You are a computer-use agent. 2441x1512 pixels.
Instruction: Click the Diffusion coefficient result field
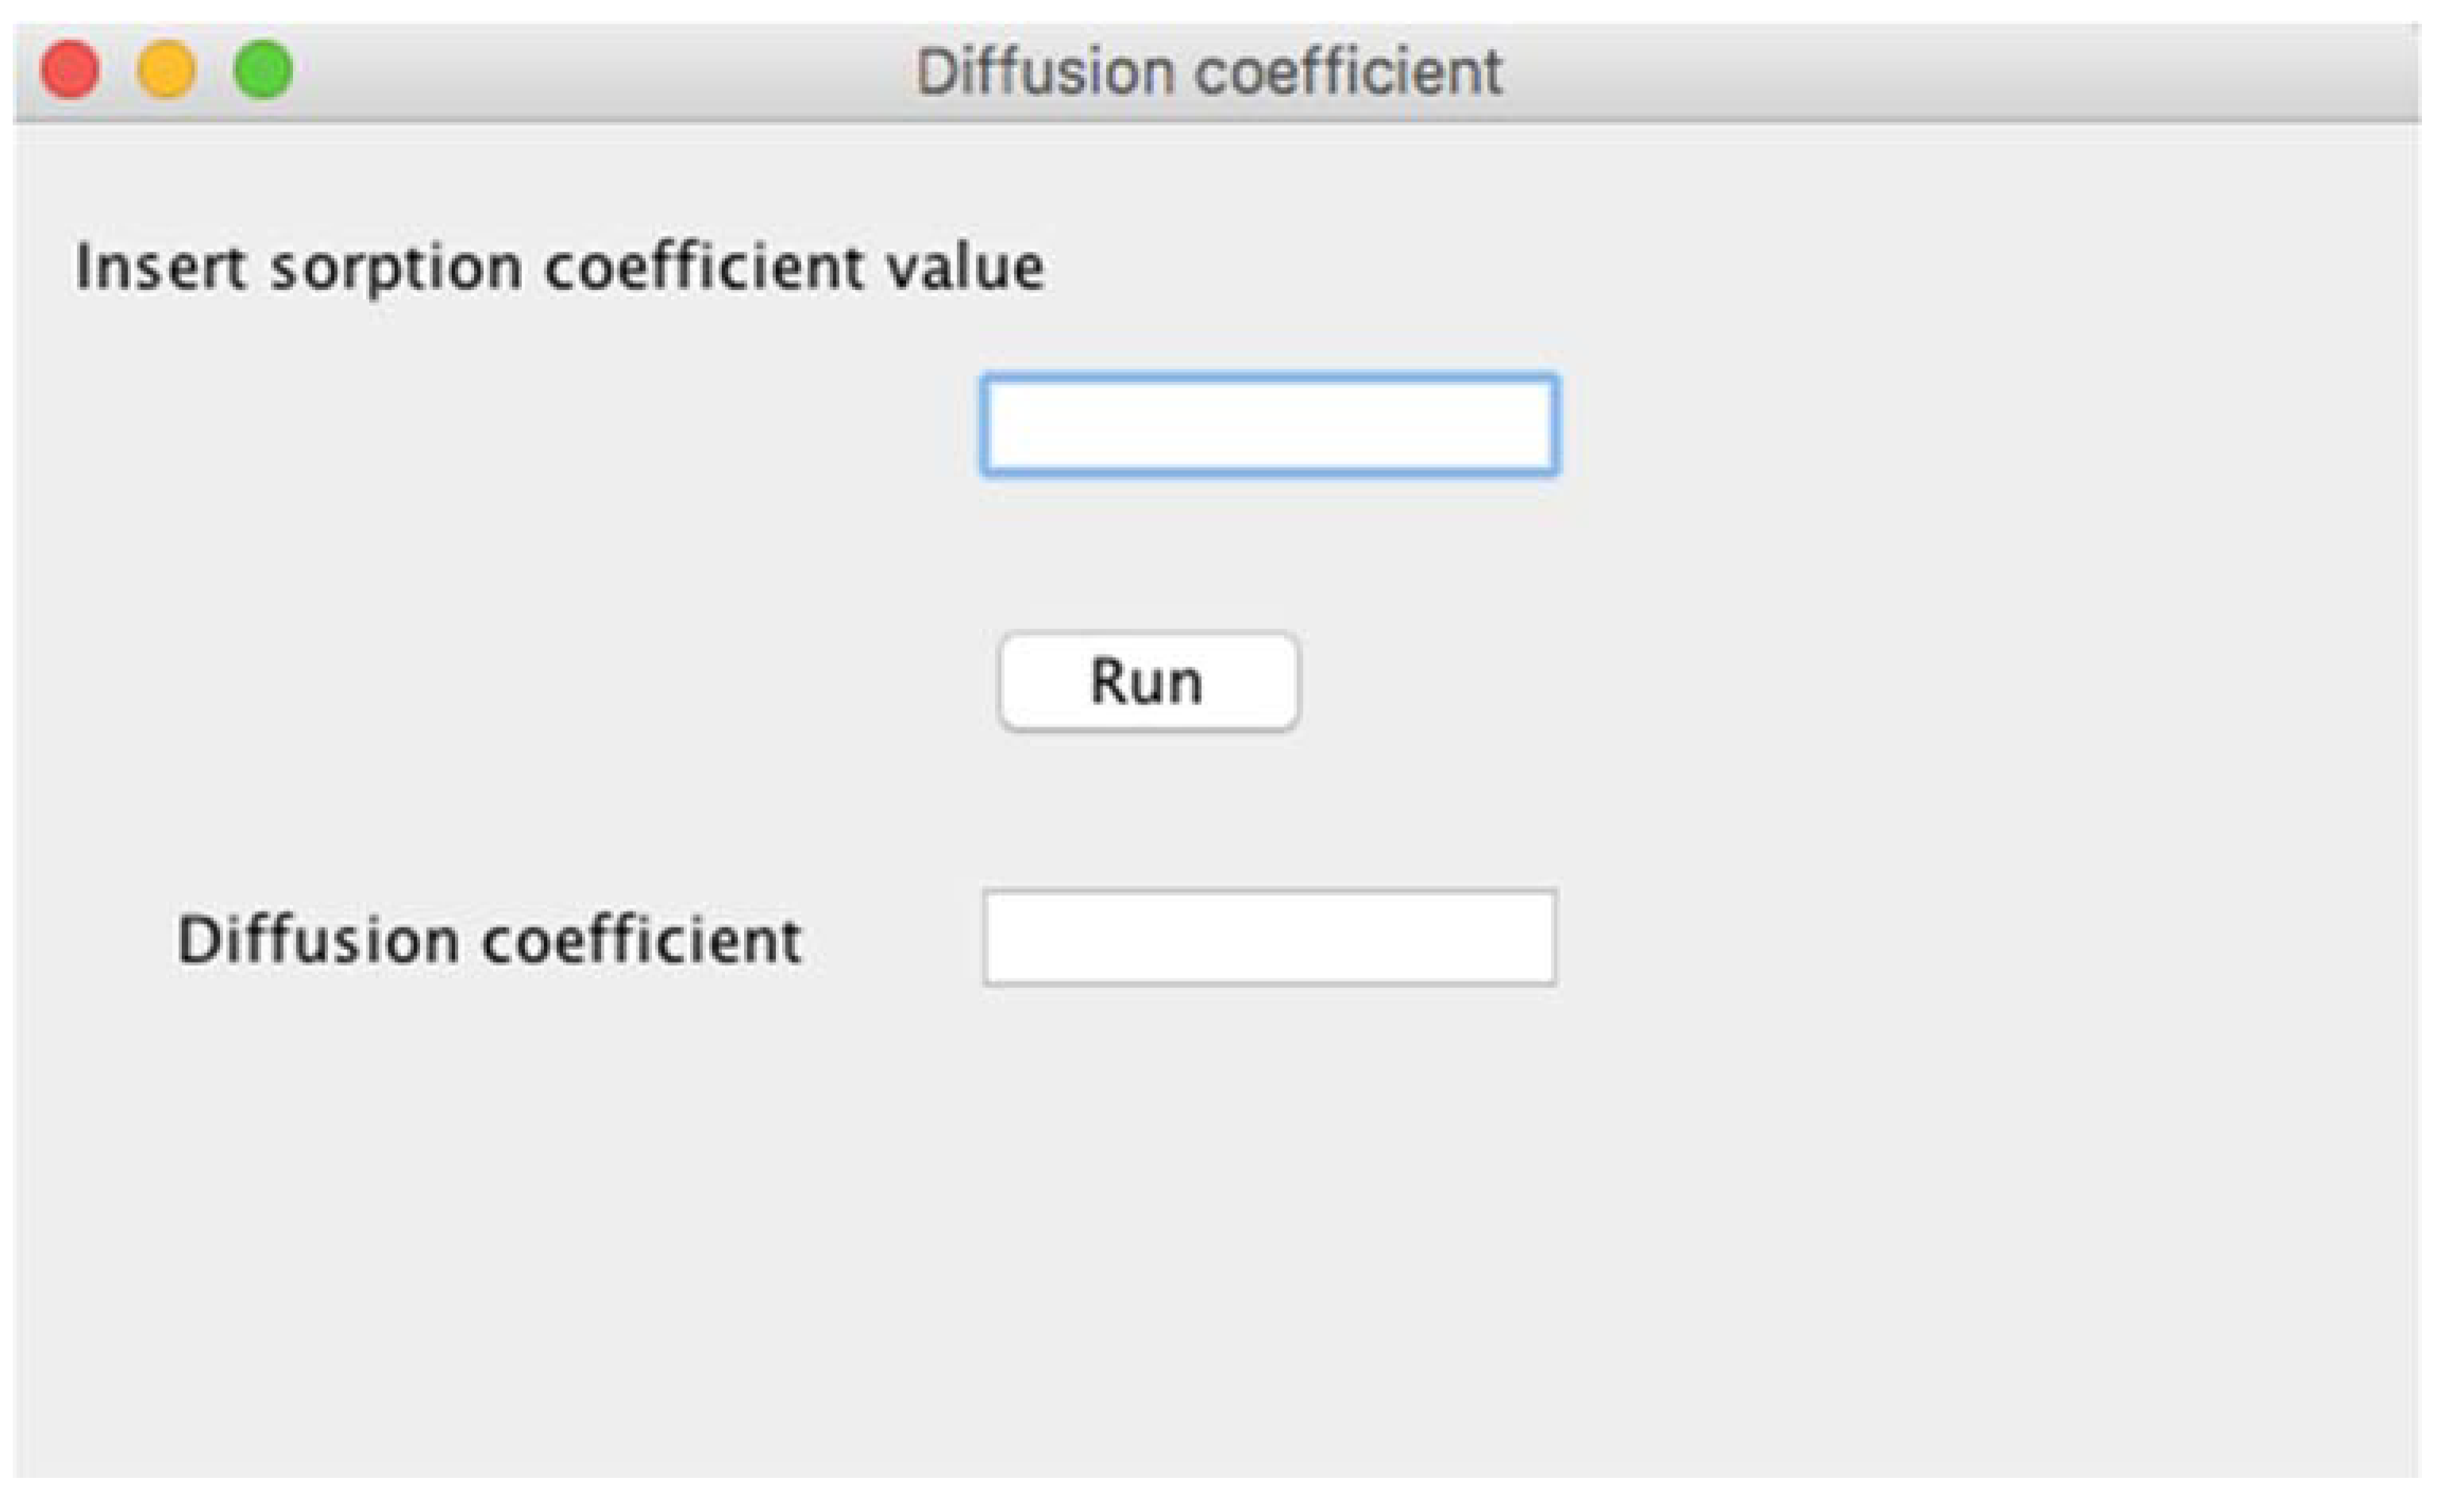point(1269,938)
